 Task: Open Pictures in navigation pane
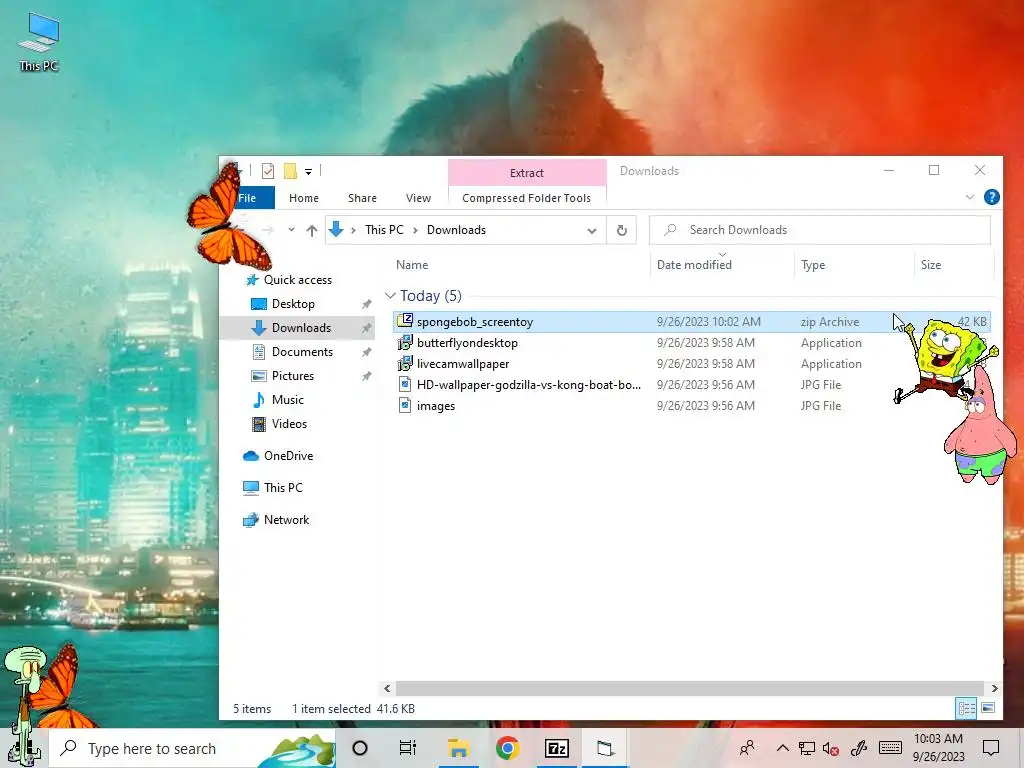coord(293,376)
